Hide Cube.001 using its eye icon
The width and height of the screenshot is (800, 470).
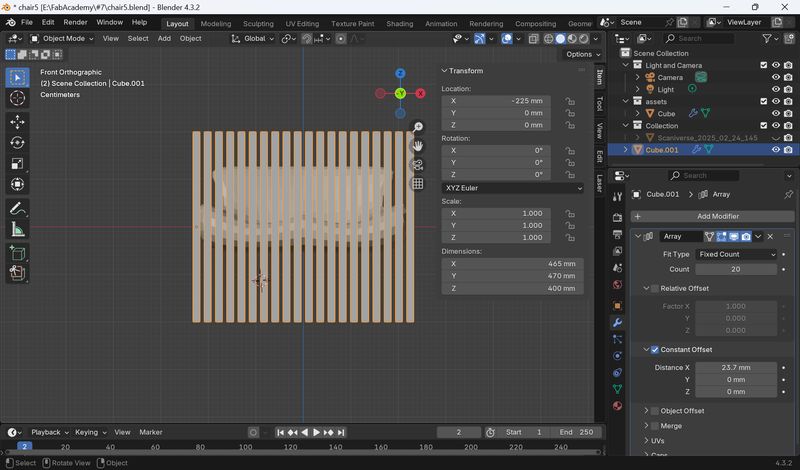[x=776, y=150]
